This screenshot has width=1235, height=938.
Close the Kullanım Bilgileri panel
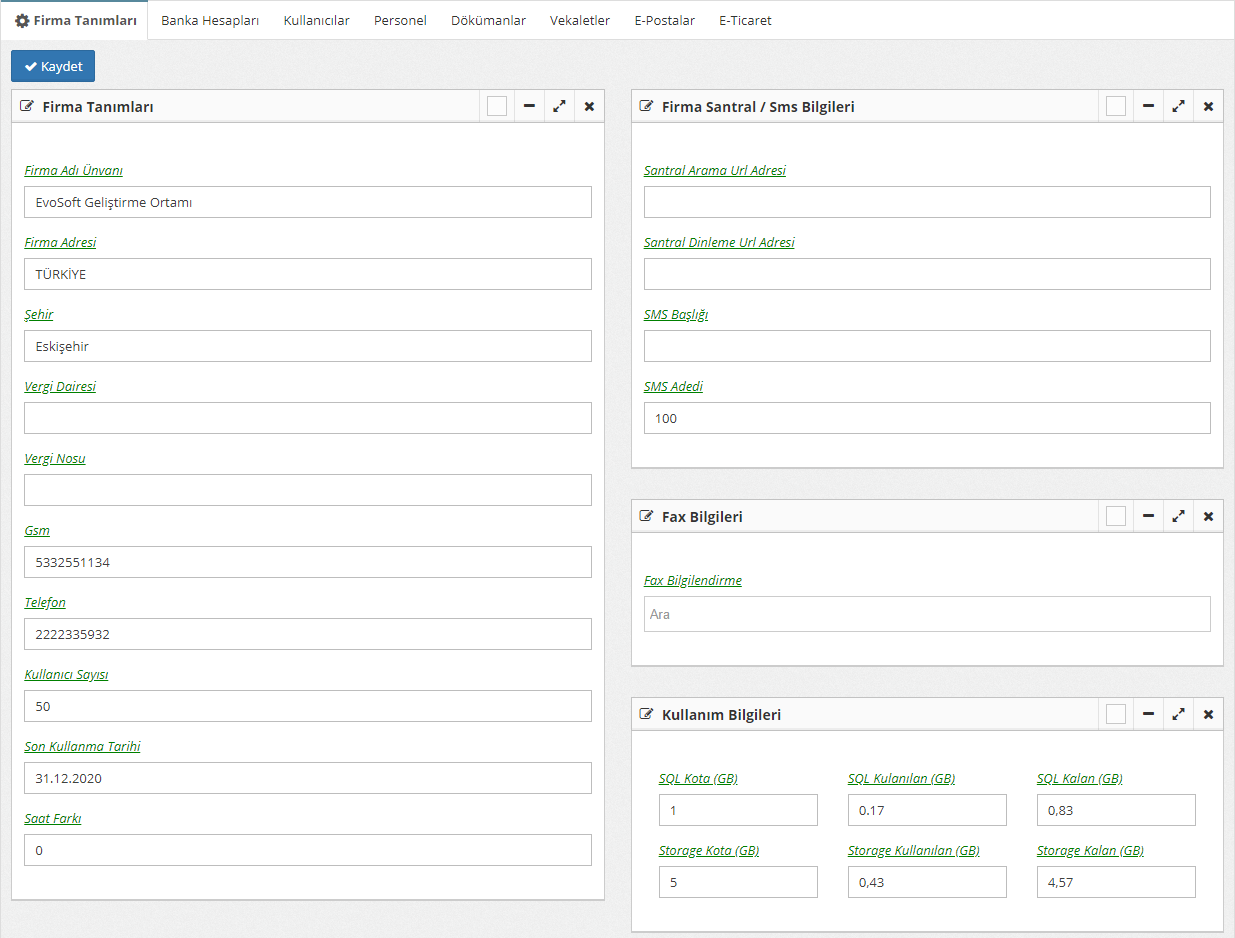click(1208, 714)
